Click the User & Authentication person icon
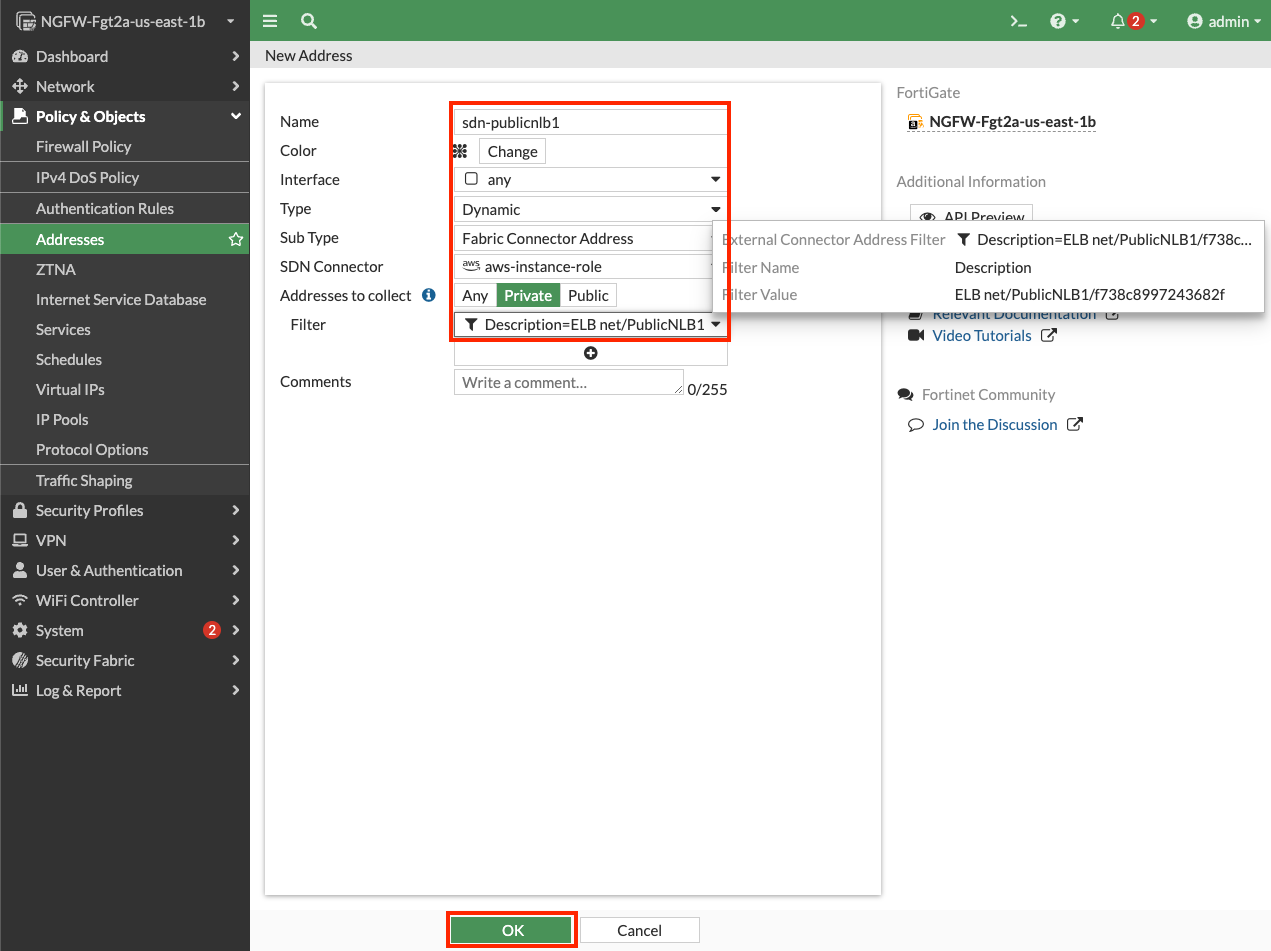The height and width of the screenshot is (951, 1271). [x=19, y=570]
